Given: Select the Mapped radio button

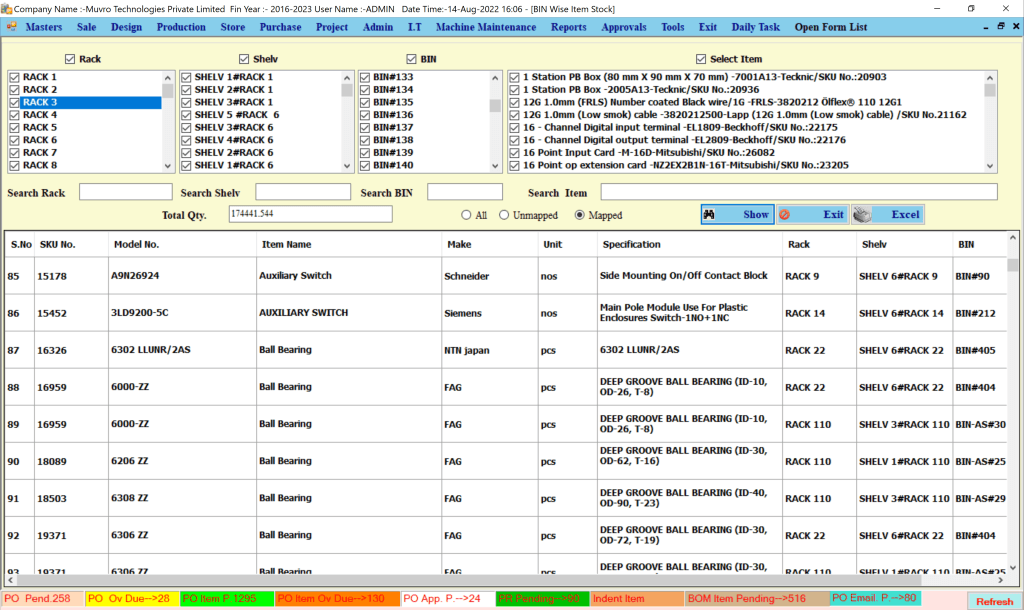Looking at the screenshot, I should click(579, 215).
